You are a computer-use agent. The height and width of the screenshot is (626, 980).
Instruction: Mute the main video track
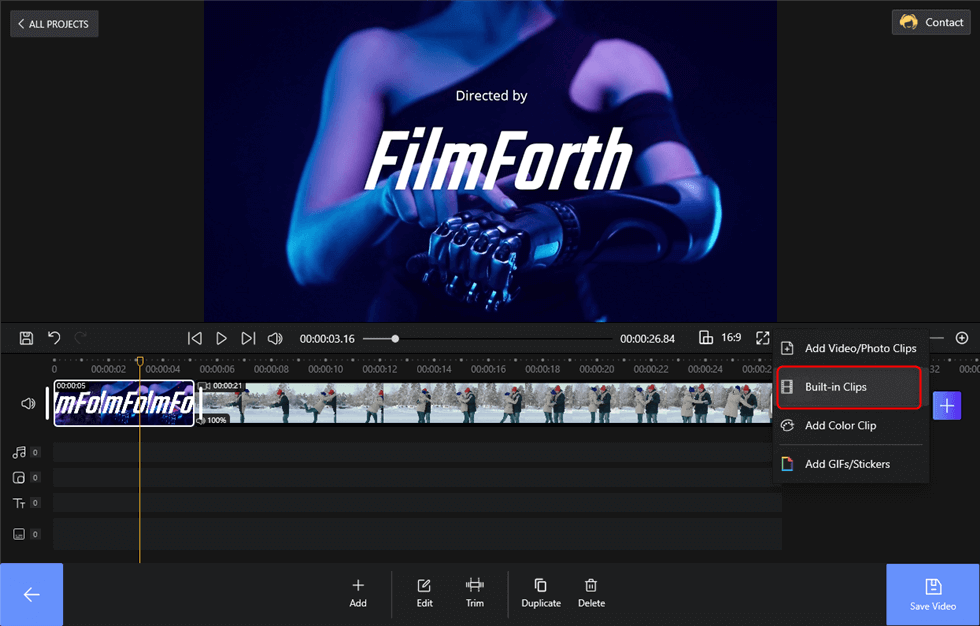28,404
